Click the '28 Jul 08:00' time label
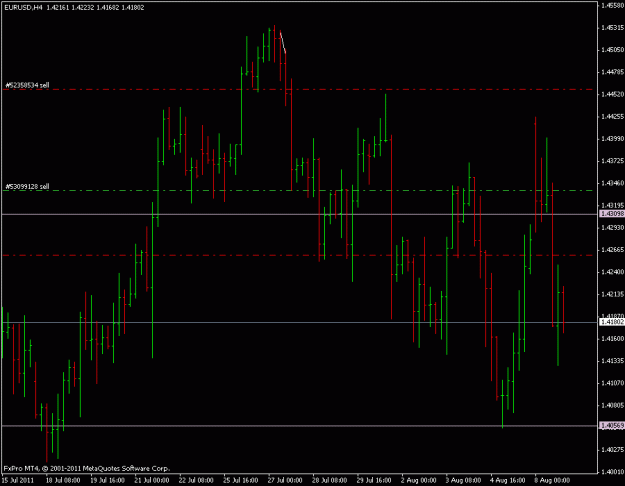Screen dimensions: 625x486 330,480
